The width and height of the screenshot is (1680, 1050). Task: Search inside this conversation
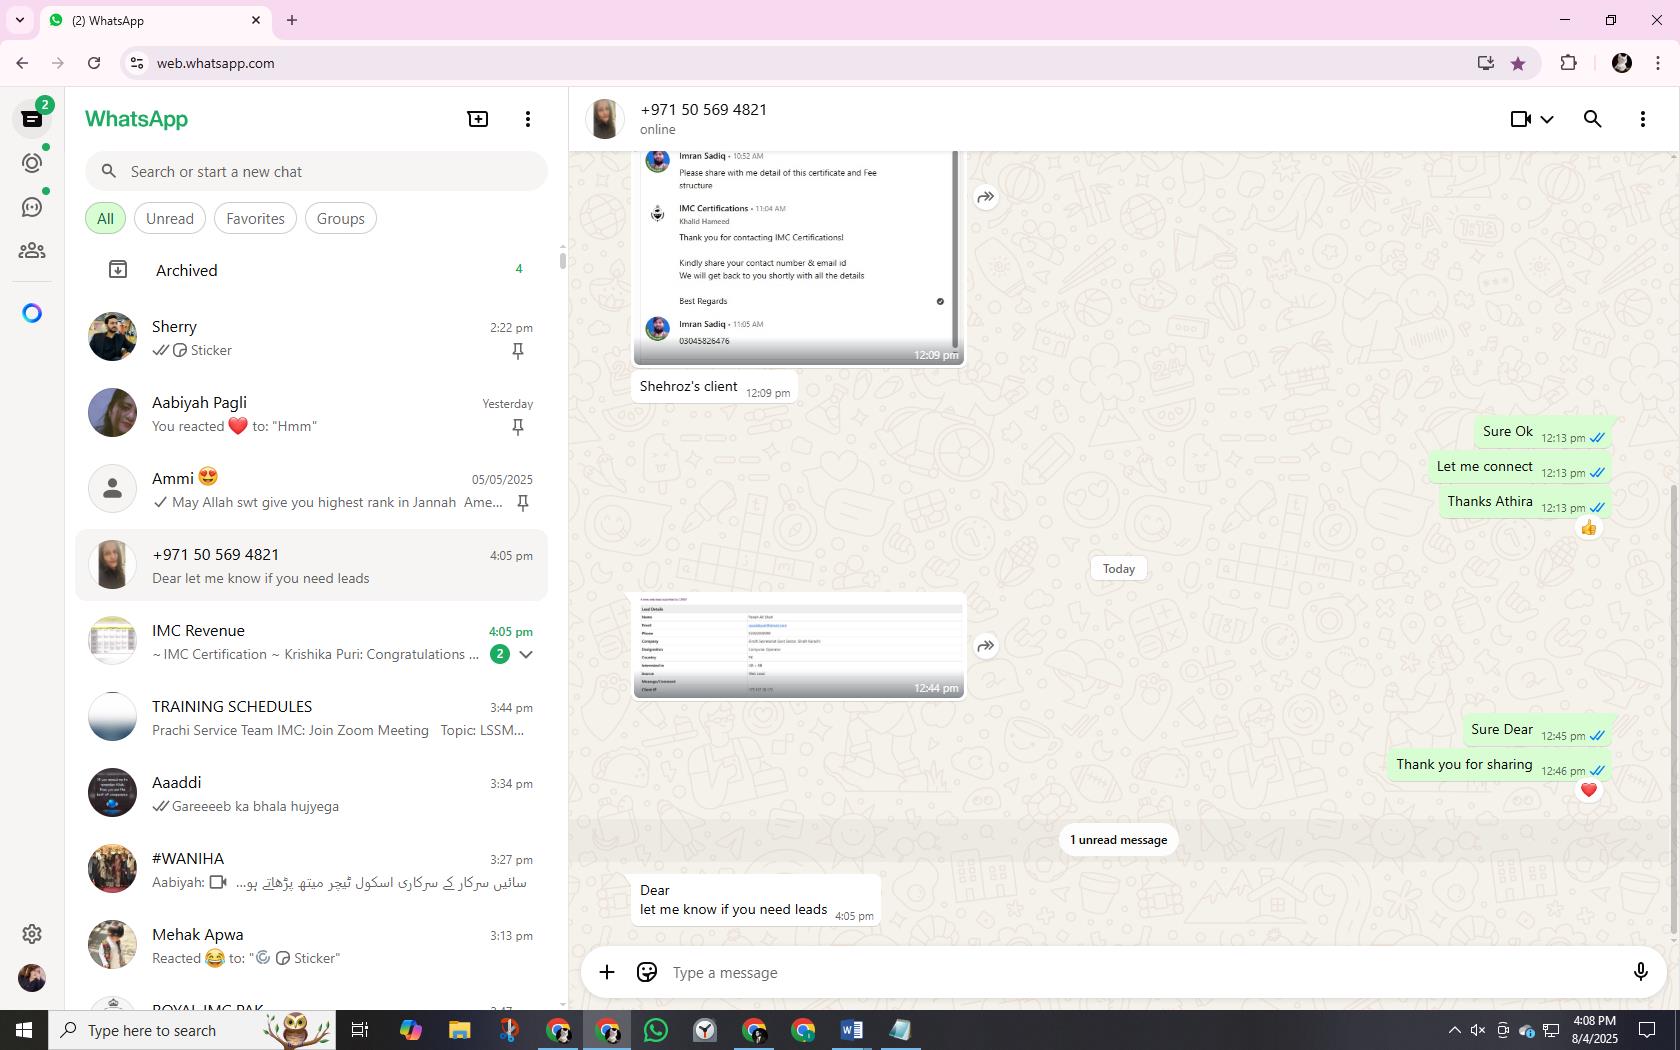click(1593, 119)
